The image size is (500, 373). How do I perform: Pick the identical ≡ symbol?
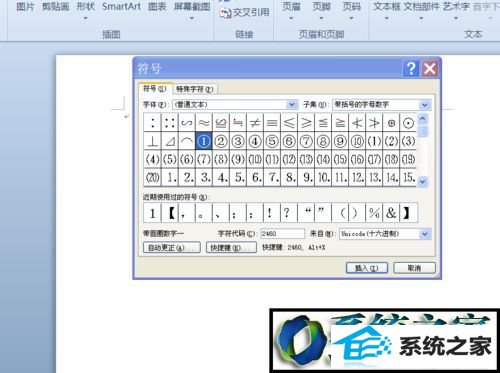[272, 123]
